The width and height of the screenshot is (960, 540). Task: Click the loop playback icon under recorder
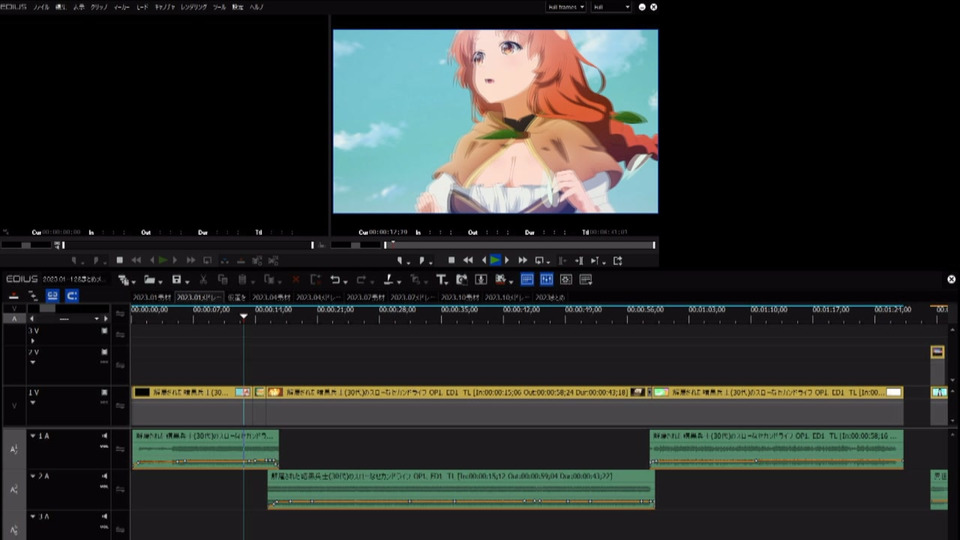tap(539, 261)
